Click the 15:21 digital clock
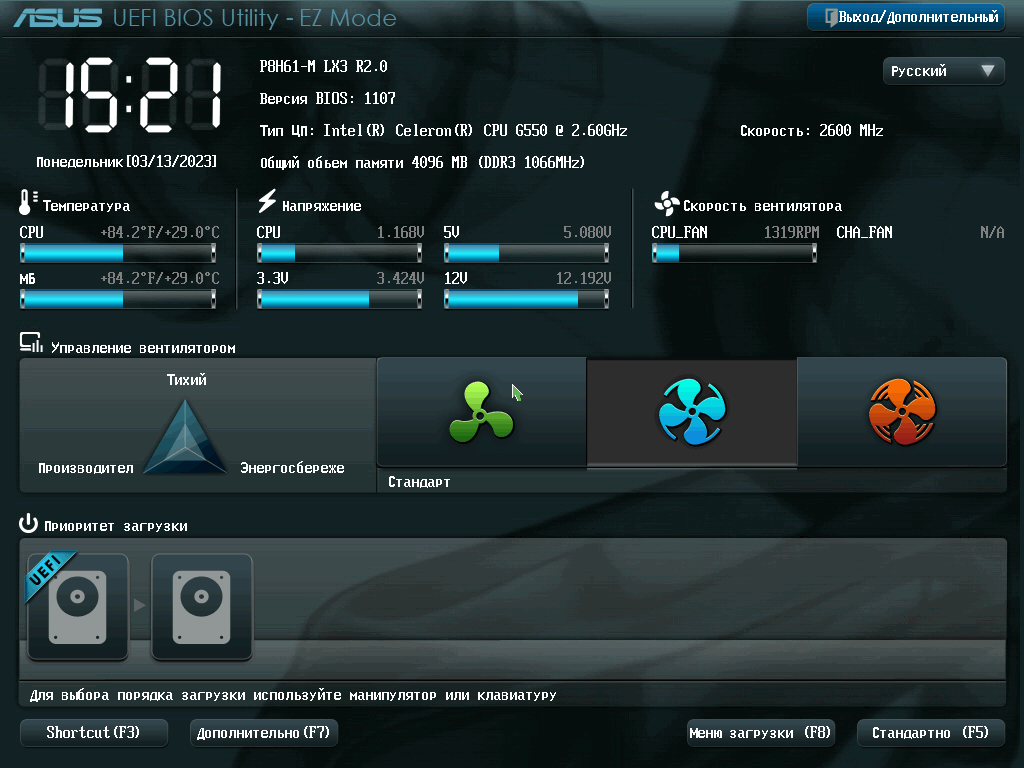The image size is (1024, 768). coord(129,95)
